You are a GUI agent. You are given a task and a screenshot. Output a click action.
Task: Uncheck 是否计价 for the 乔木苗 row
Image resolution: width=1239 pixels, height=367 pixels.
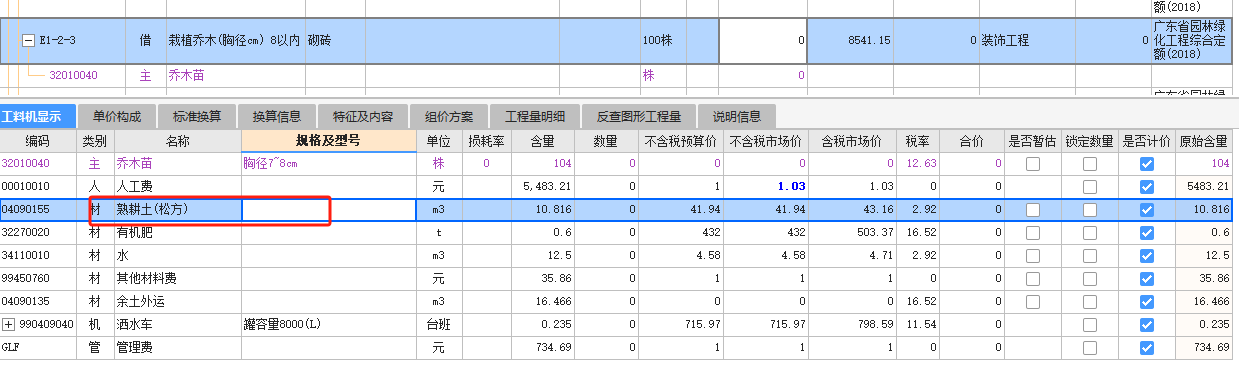pyautogui.click(x=1147, y=163)
